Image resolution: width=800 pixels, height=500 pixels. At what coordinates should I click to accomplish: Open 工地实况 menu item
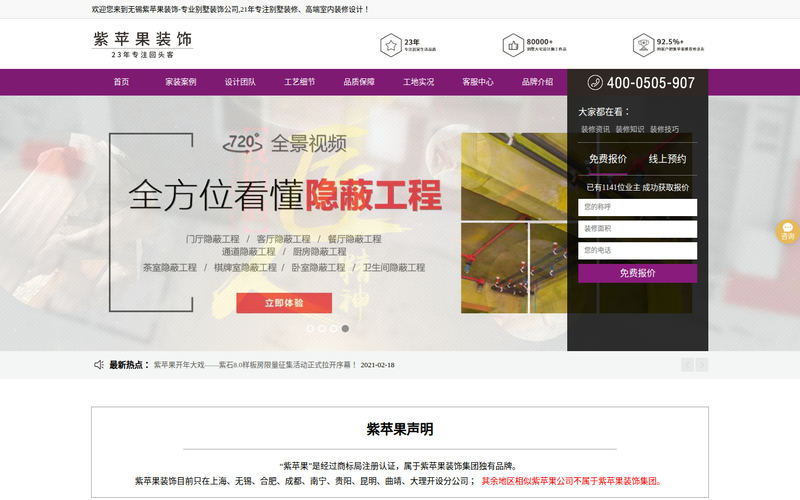pyautogui.click(x=418, y=82)
